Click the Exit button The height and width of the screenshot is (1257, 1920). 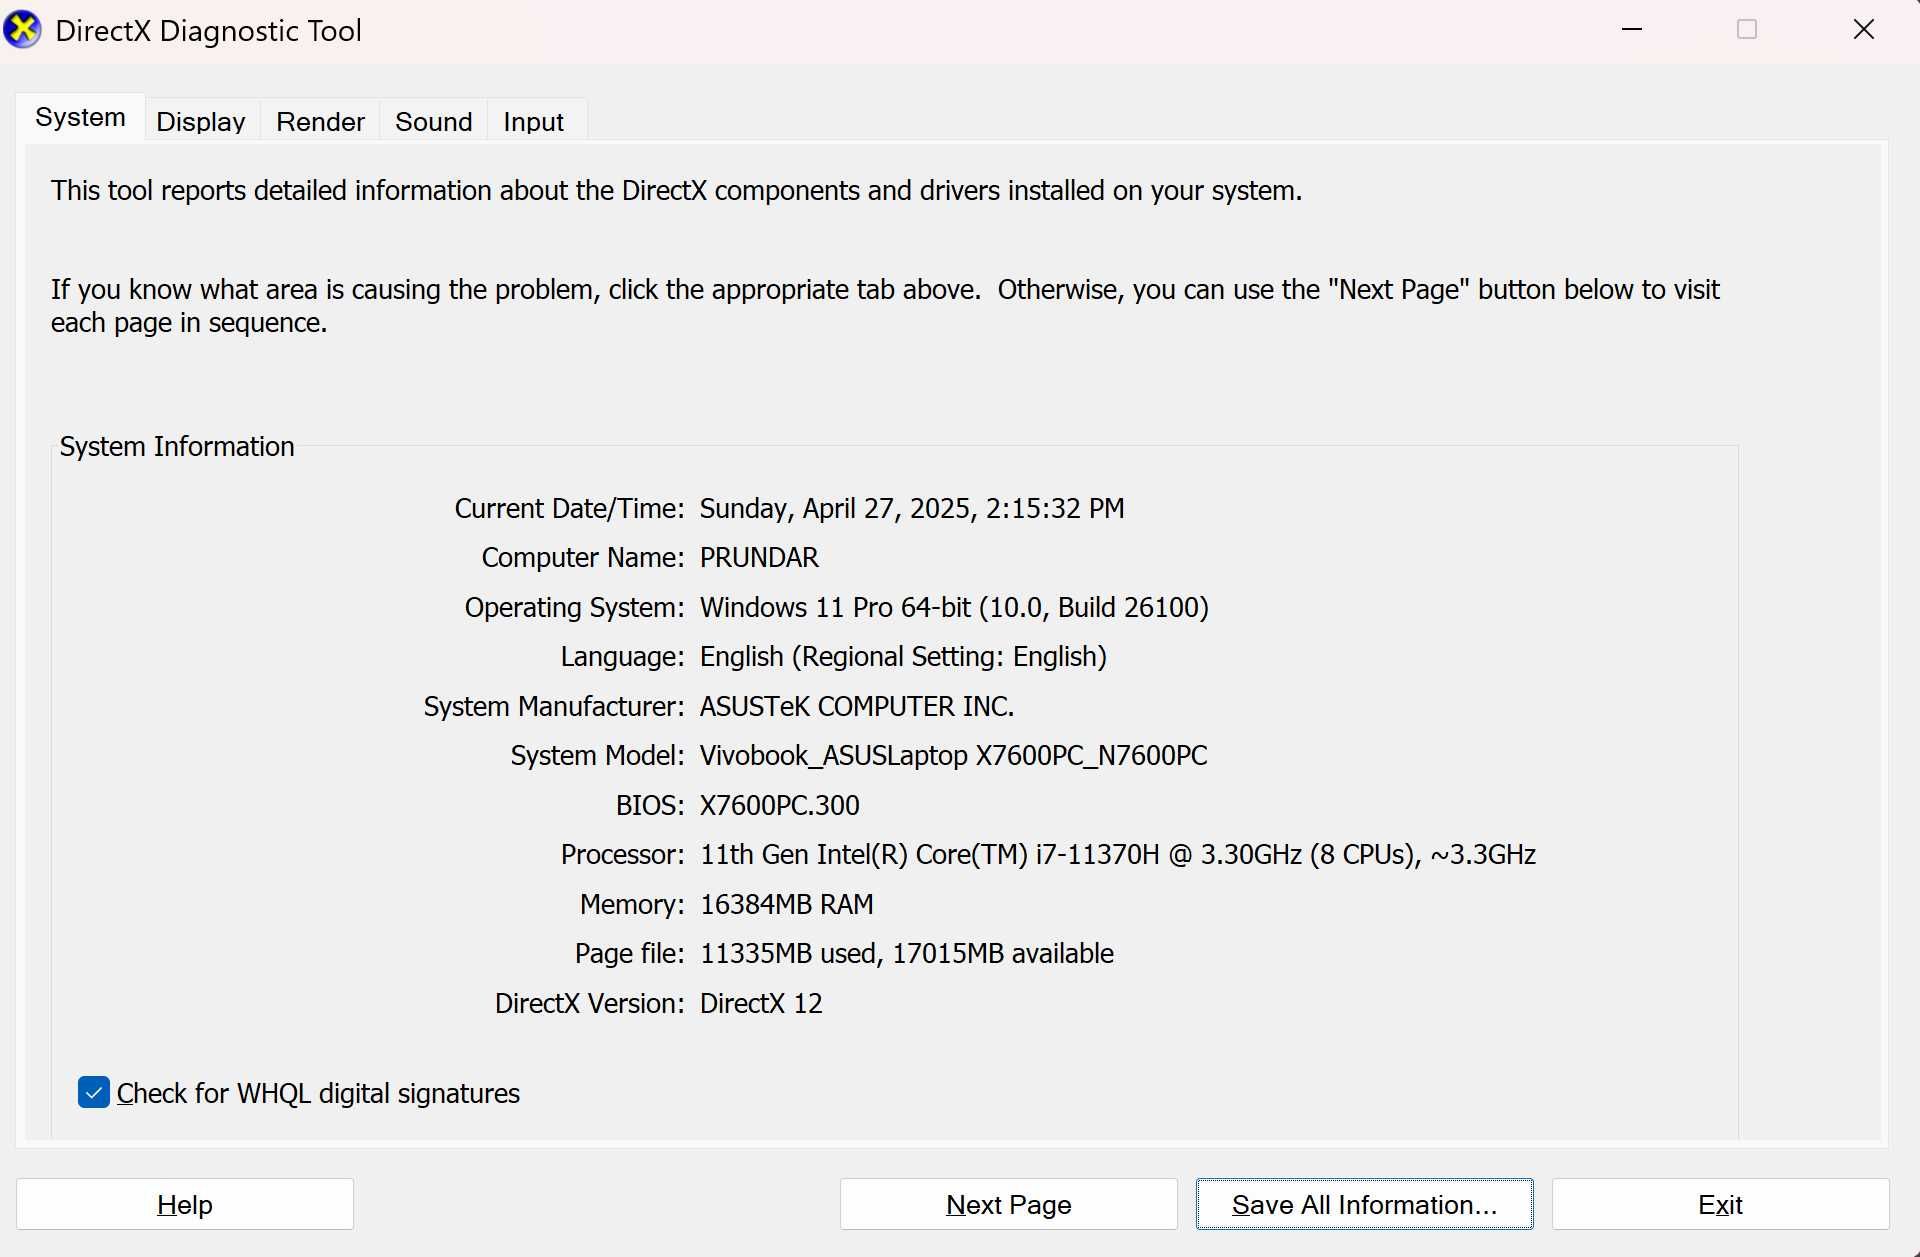(1720, 1204)
